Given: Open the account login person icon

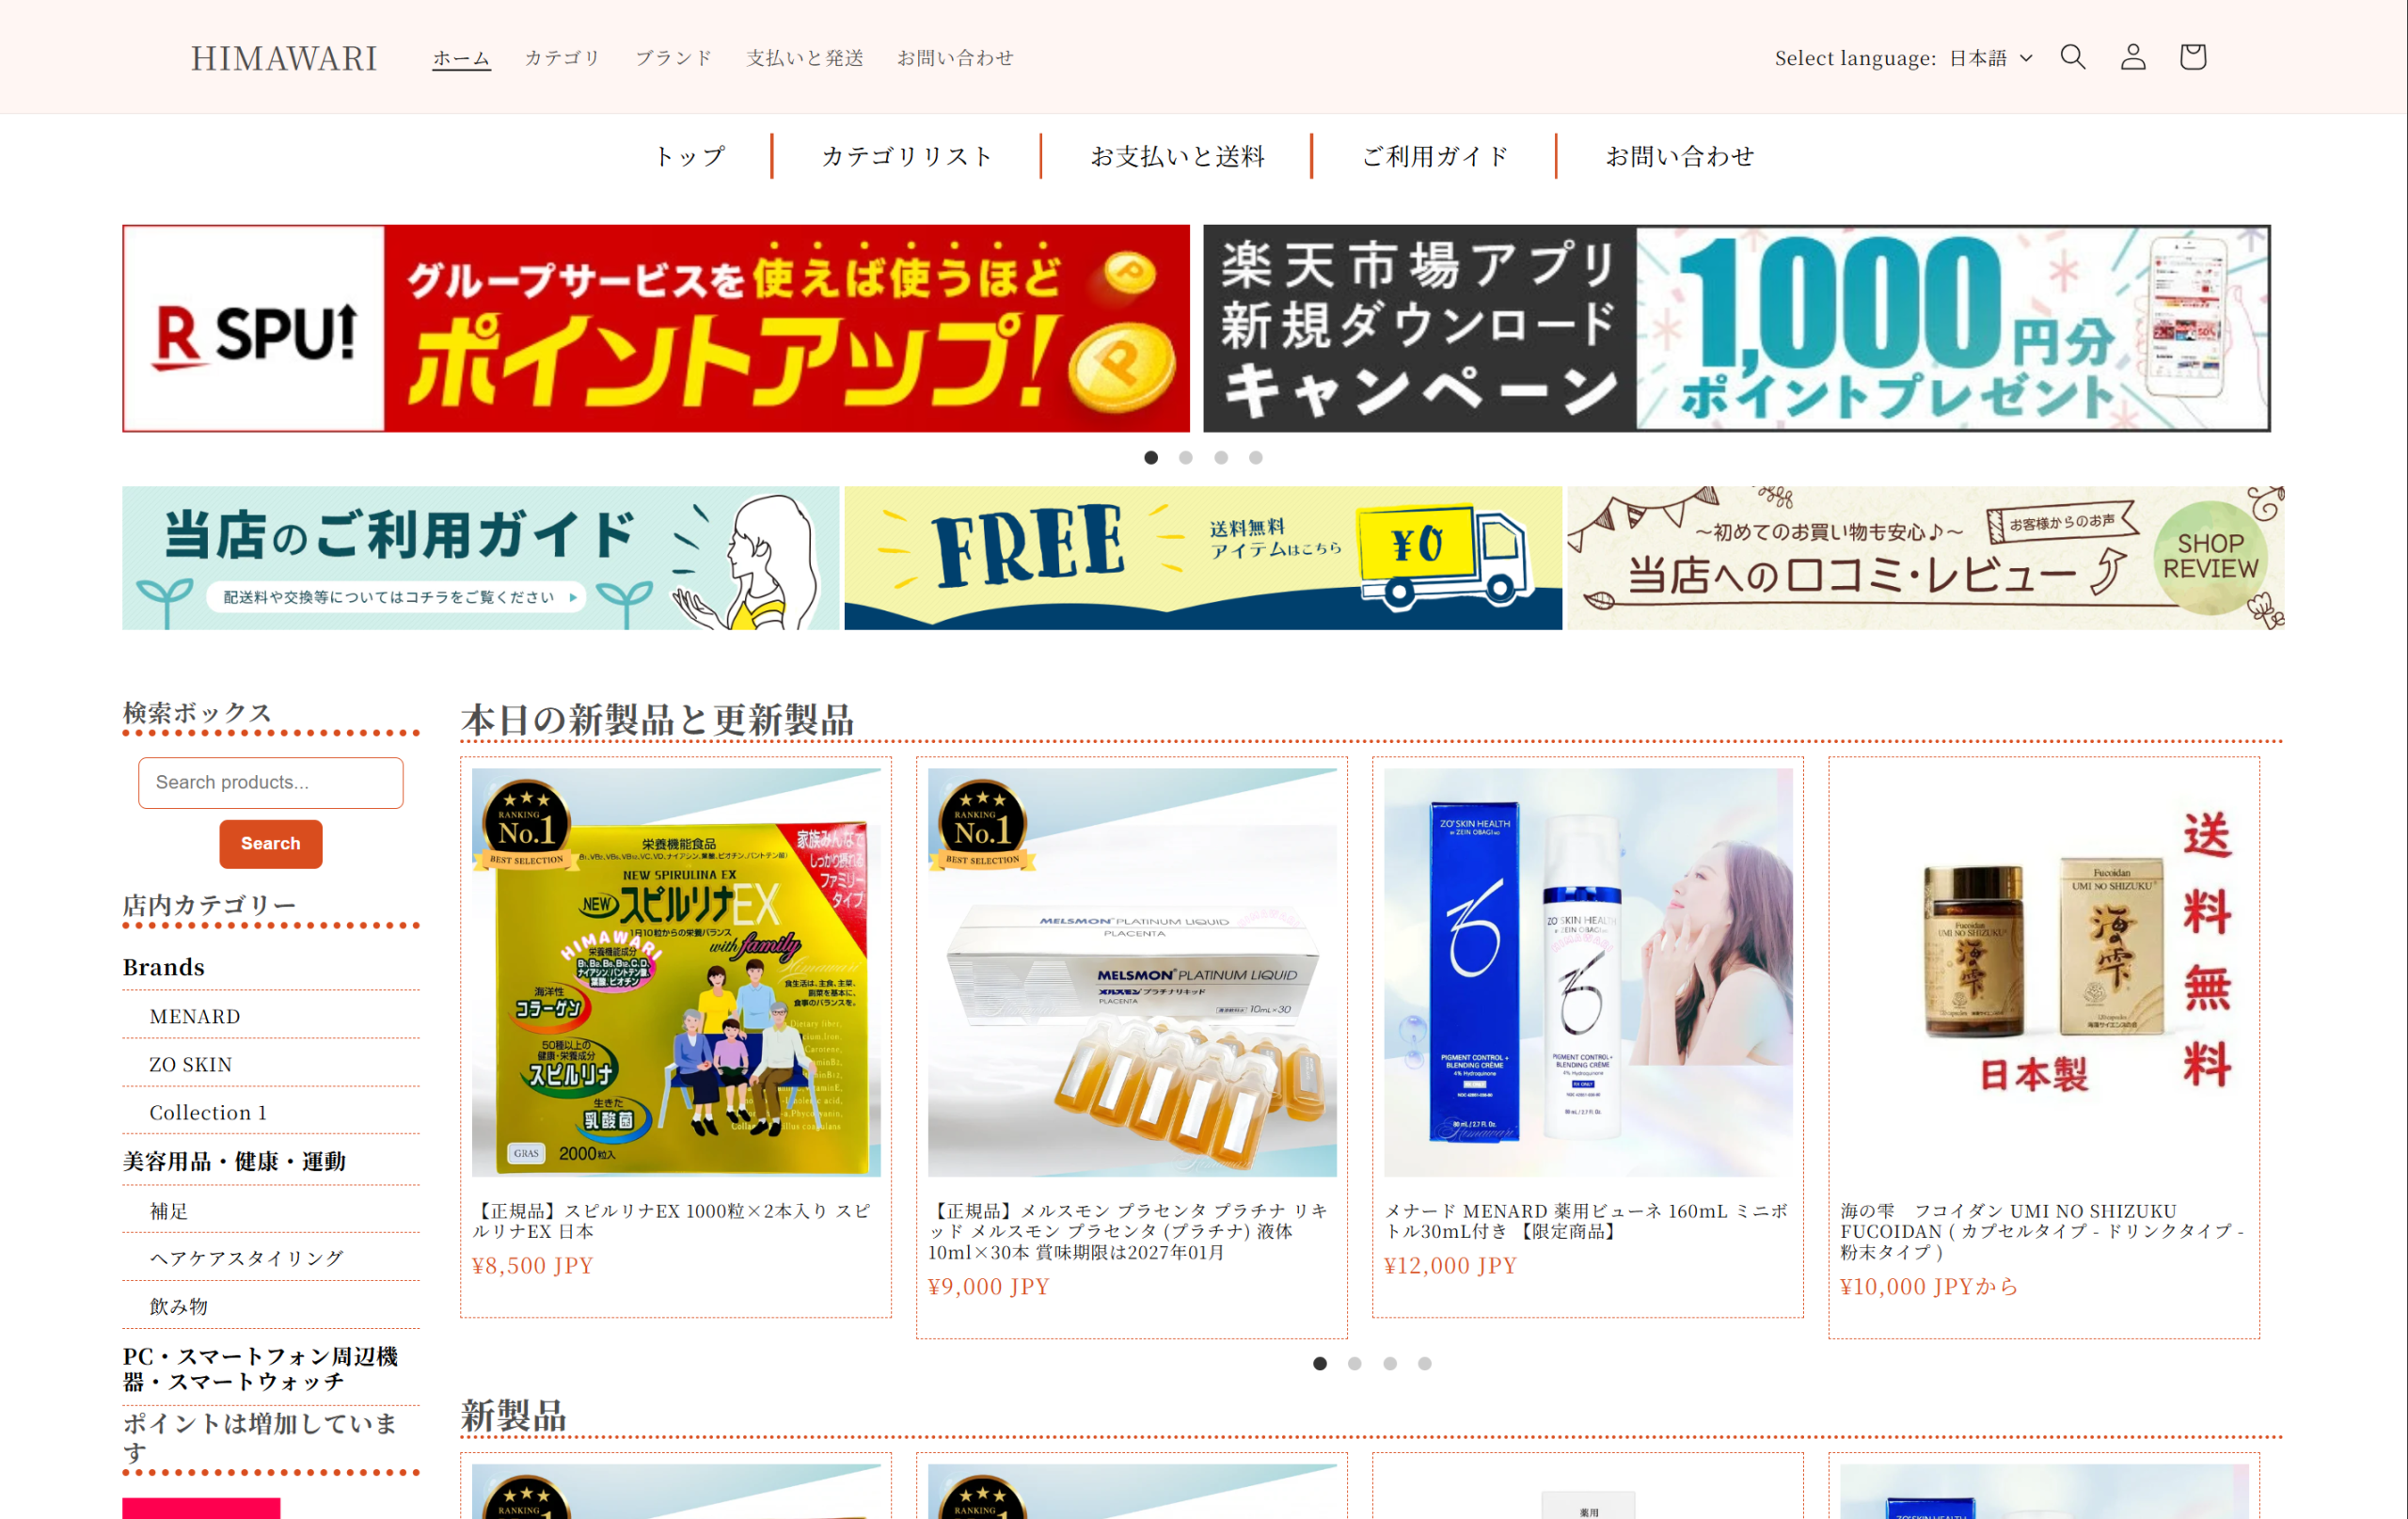Looking at the screenshot, I should point(2133,57).
